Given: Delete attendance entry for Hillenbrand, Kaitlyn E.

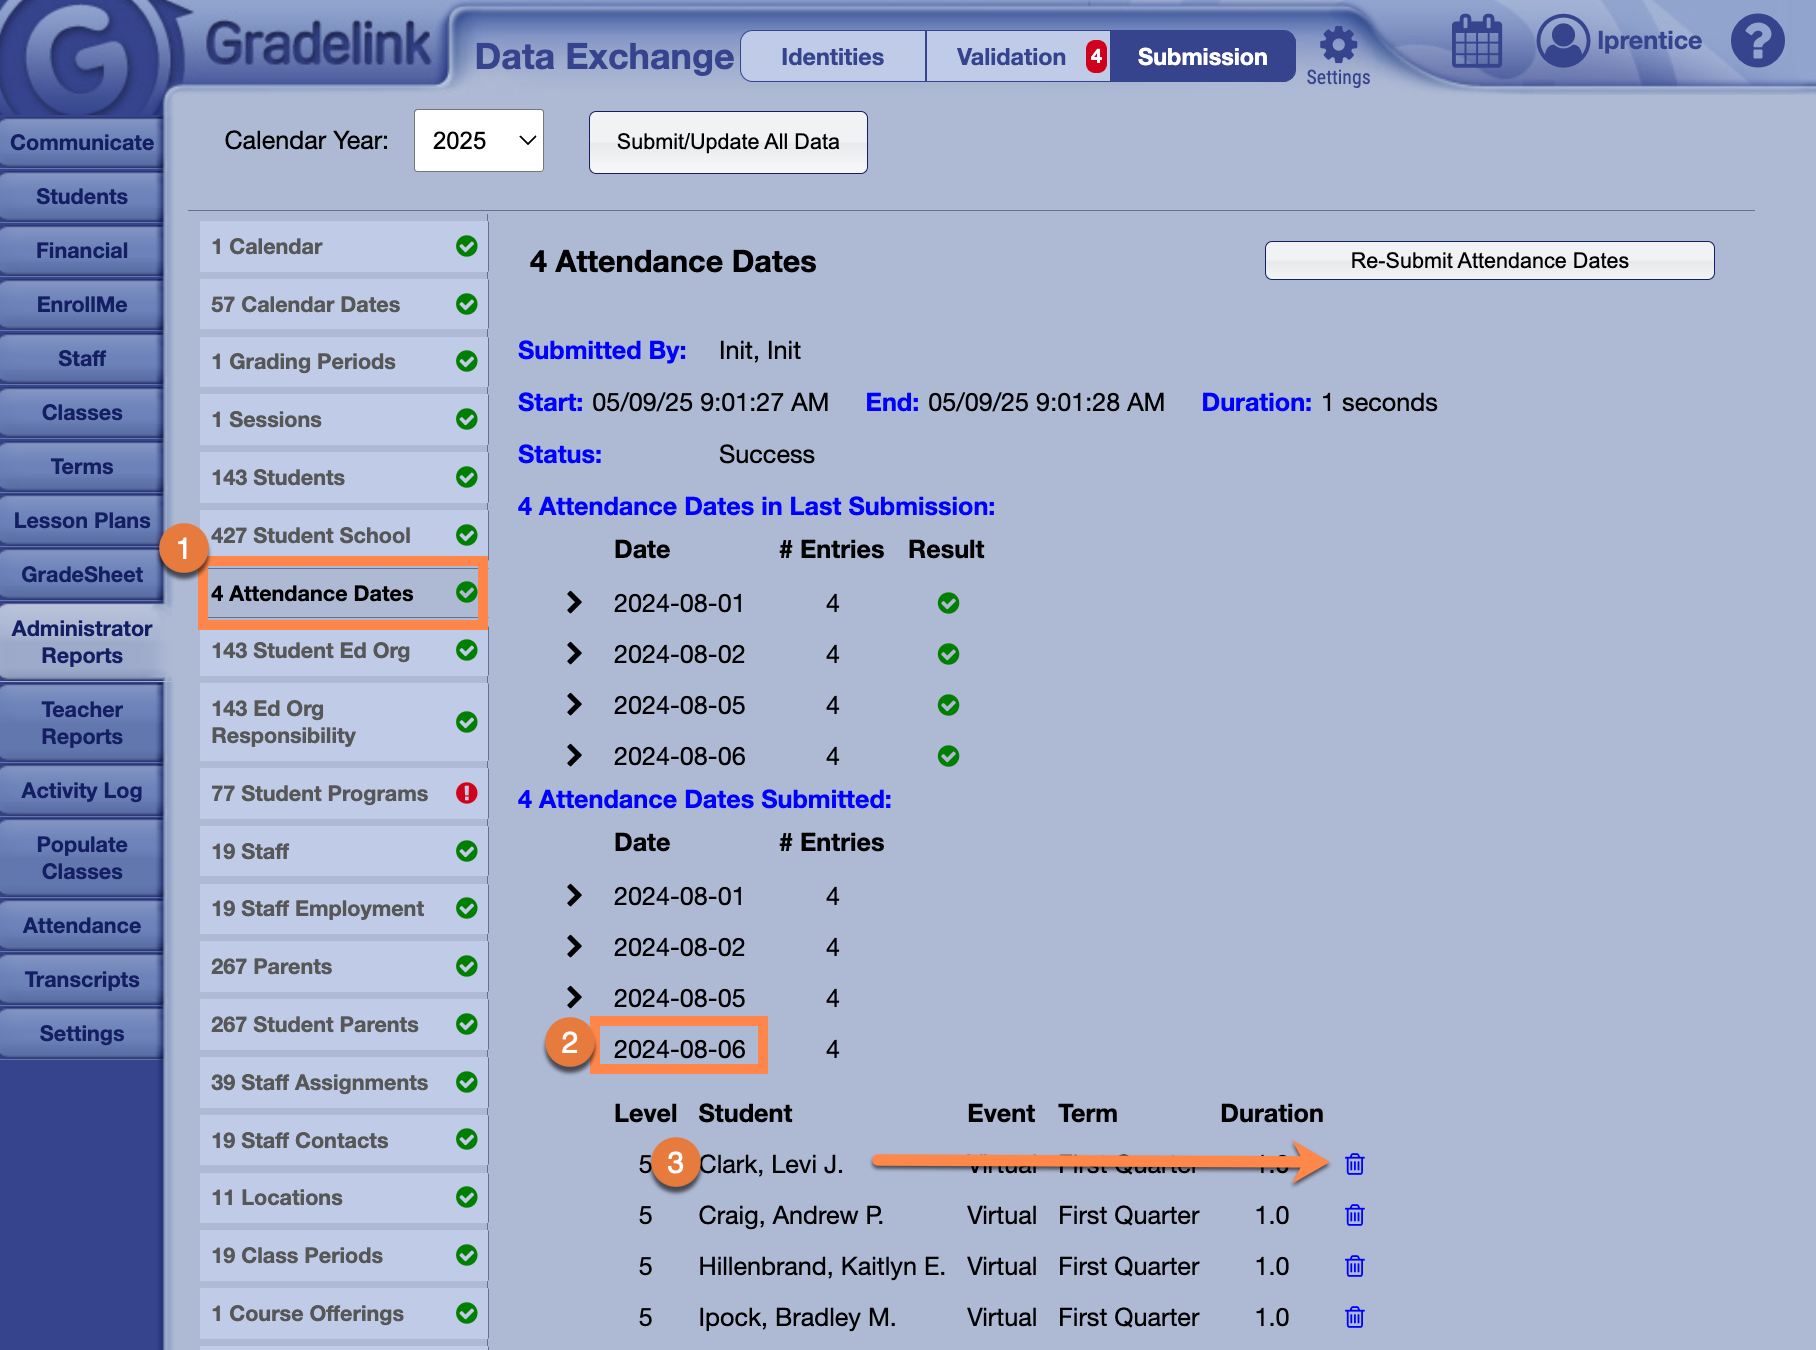Looking at the screenshot, I should 1355,1266.
